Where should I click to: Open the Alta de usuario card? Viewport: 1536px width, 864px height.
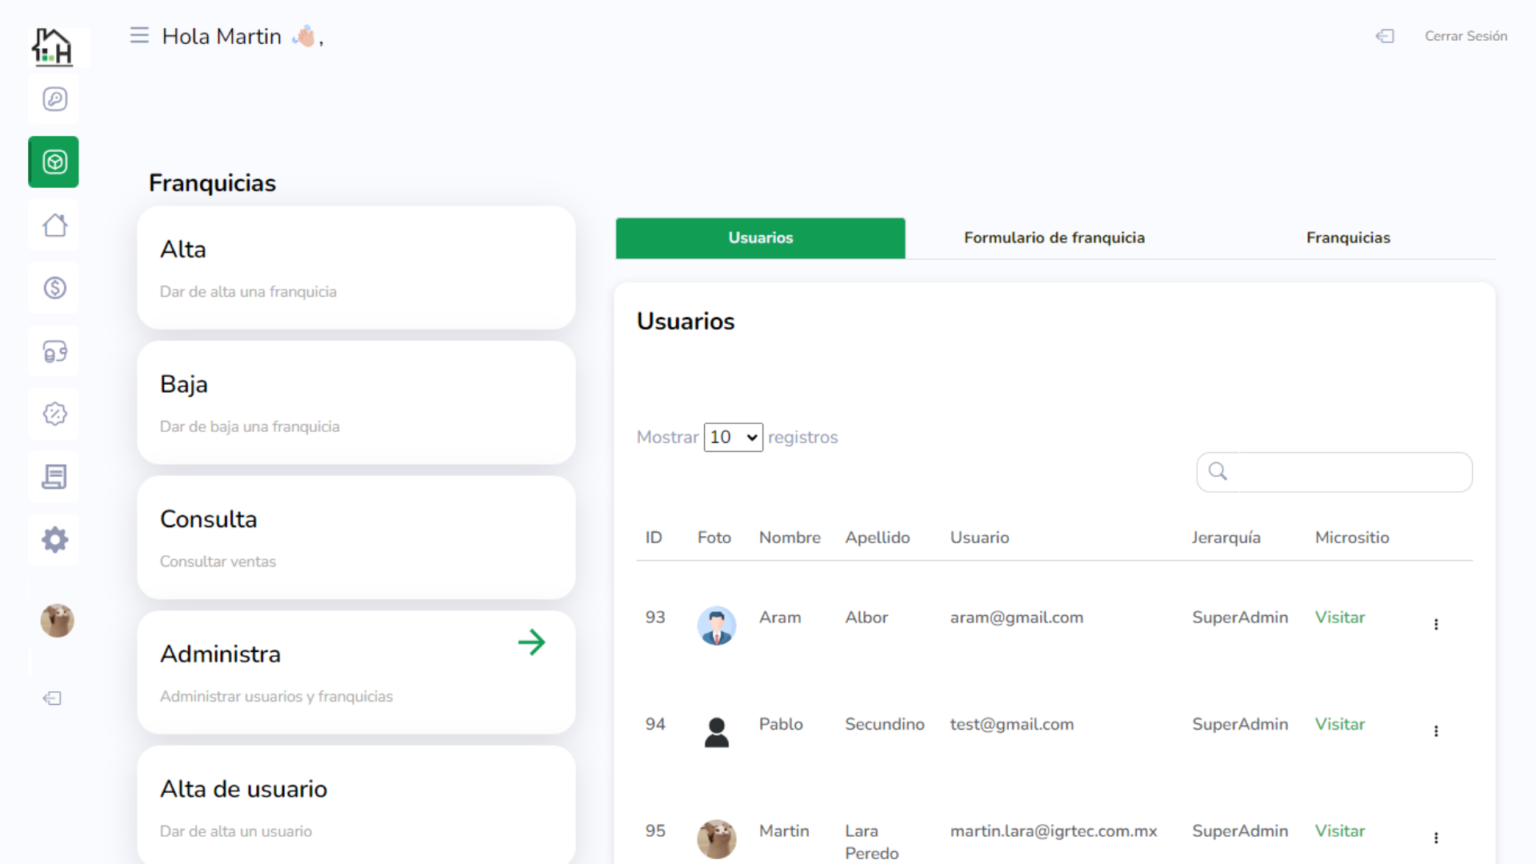(x=356, y=806)
